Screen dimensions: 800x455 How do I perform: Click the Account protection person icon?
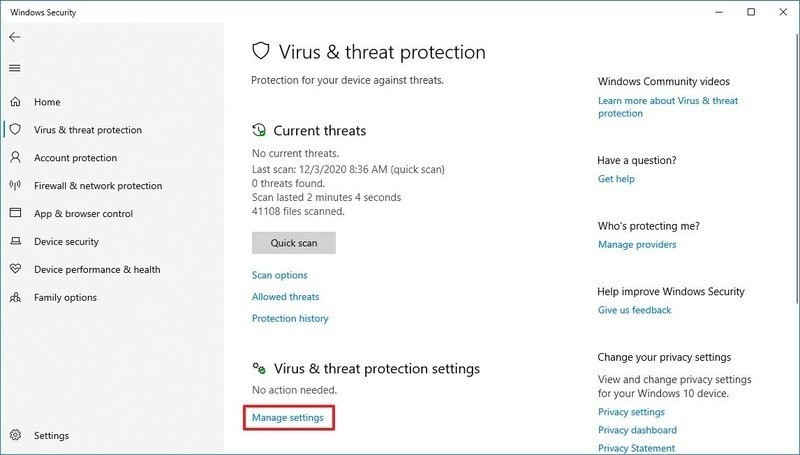[x=15, y=157]
